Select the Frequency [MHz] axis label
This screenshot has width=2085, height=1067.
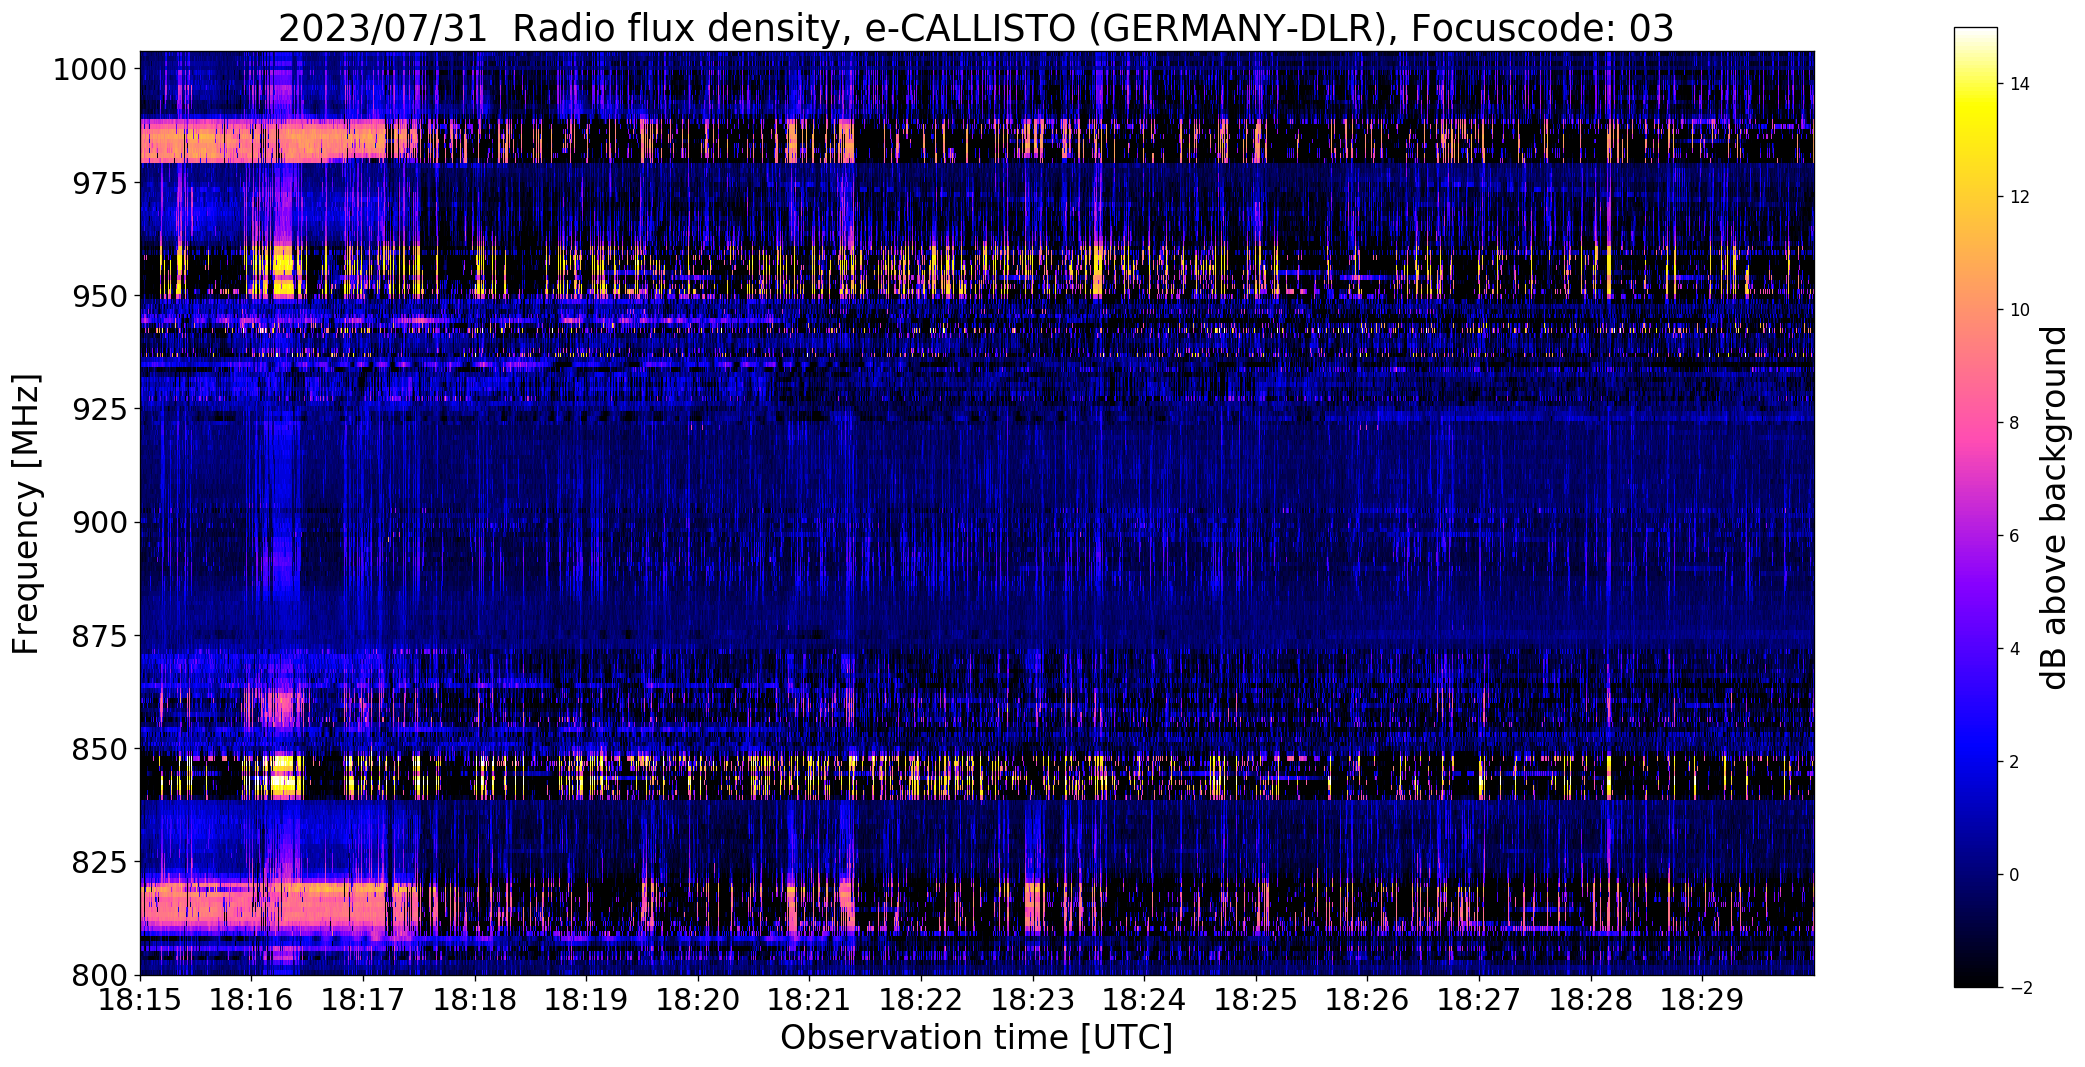[26, 514]
